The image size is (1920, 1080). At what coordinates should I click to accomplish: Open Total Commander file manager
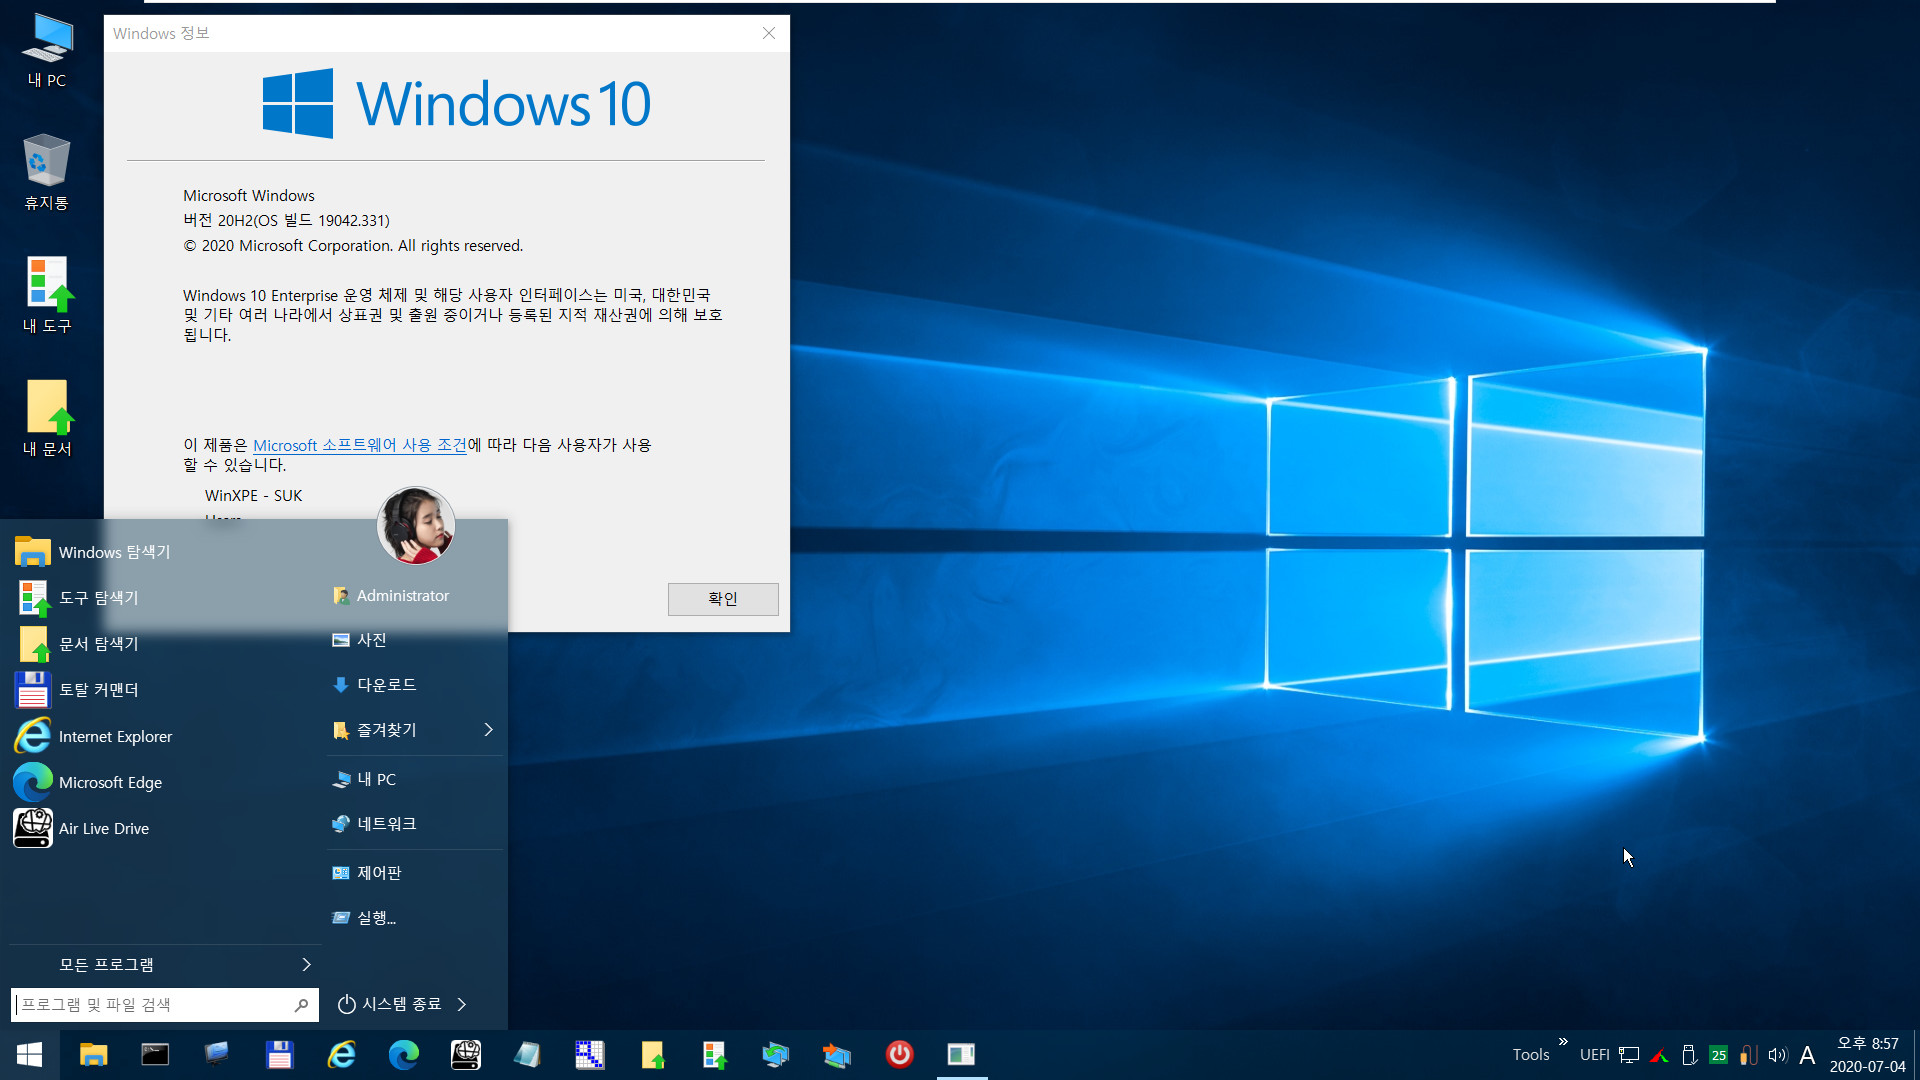pos(99,690)
